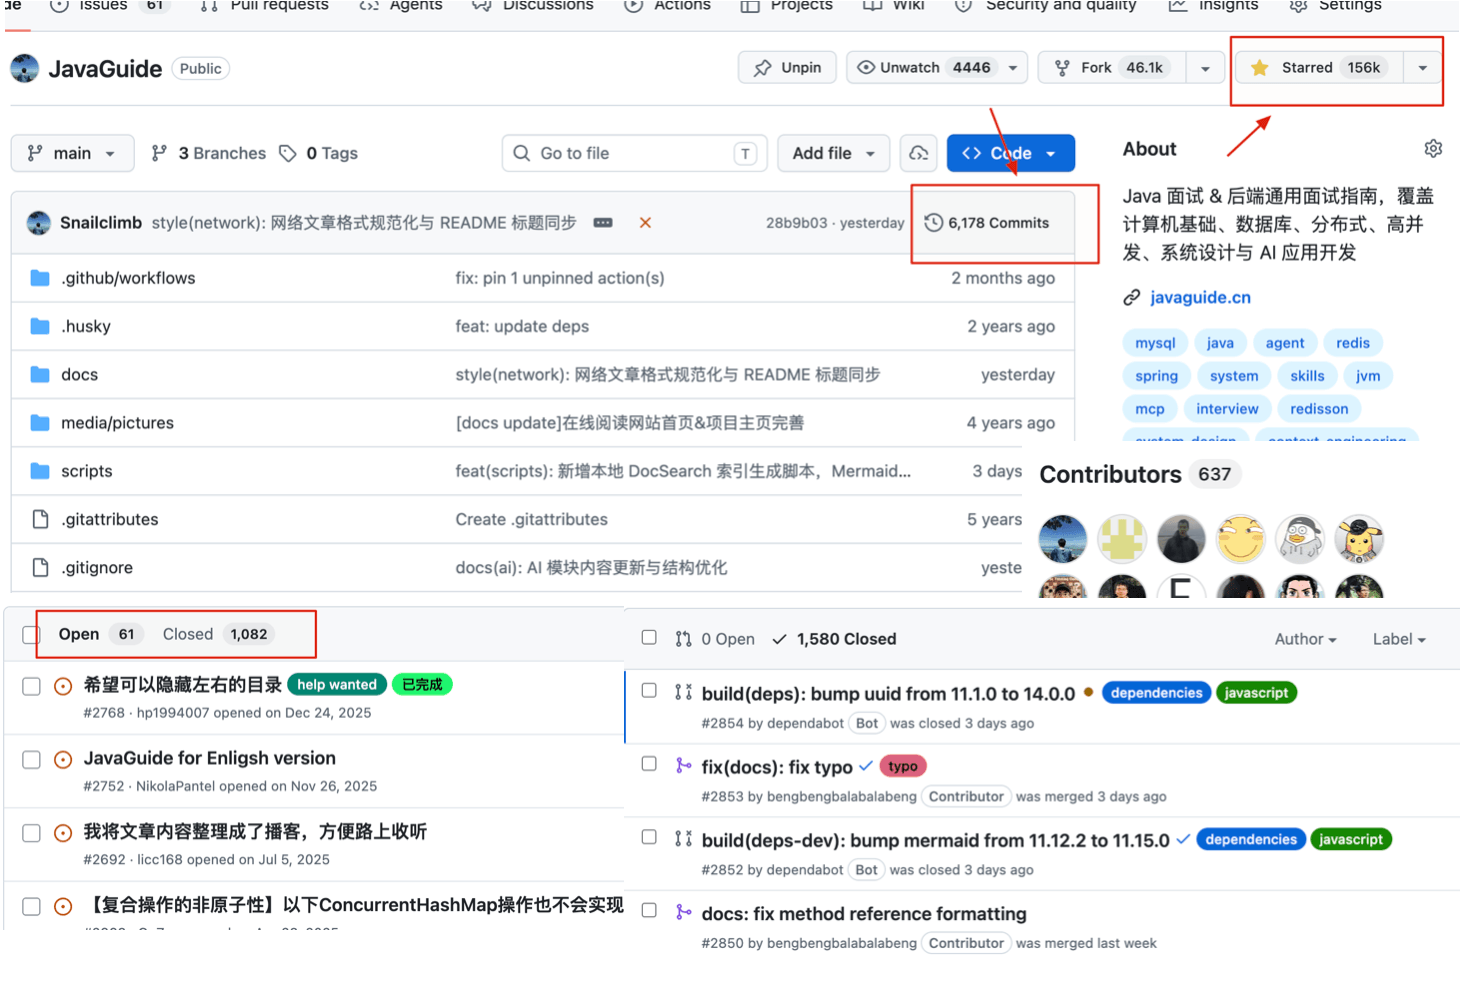The height and width of the screenshot is (996, 1460).
Task: Click closed PR icon for bump uuid
Action: click(684, 692)
